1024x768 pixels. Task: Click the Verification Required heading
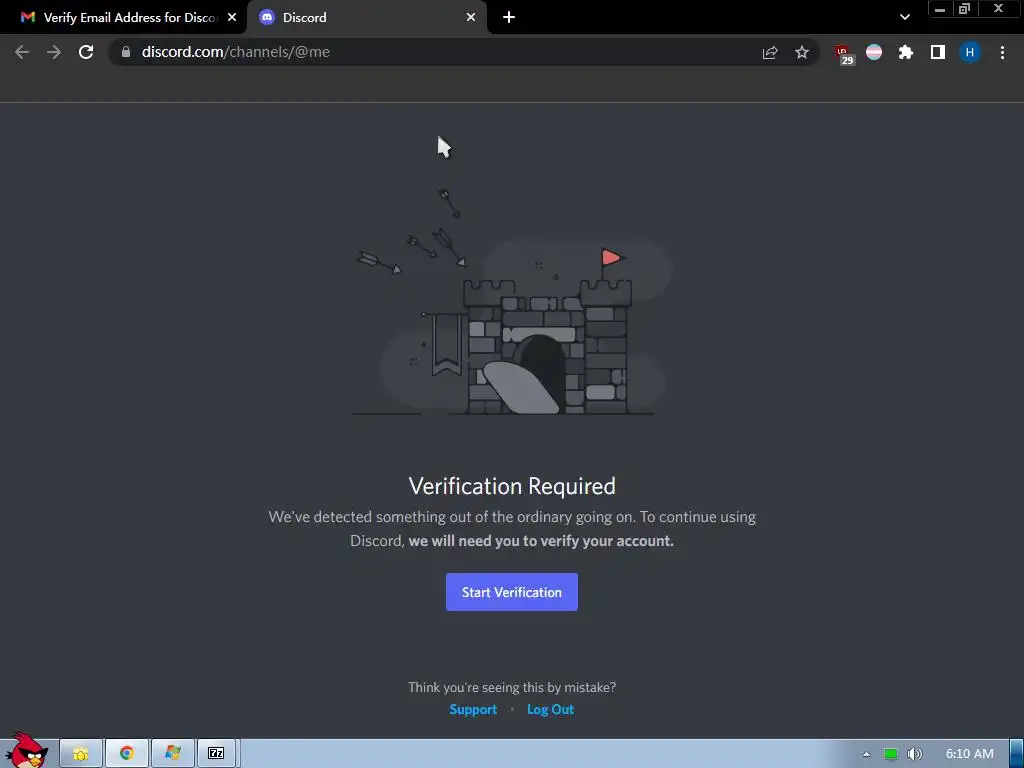[x=512, y=486]
